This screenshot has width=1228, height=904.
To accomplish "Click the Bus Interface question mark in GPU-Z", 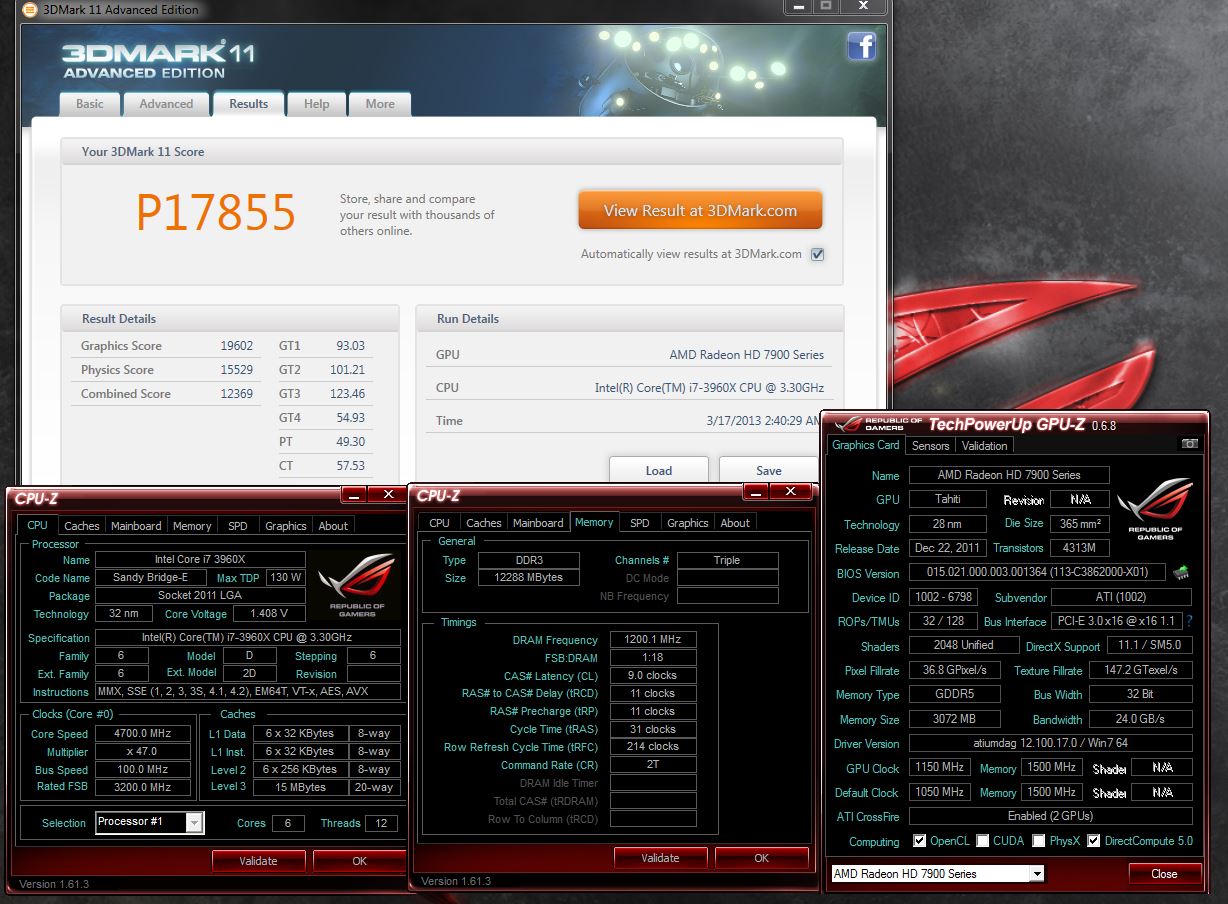I will [x=1189, y=621].
